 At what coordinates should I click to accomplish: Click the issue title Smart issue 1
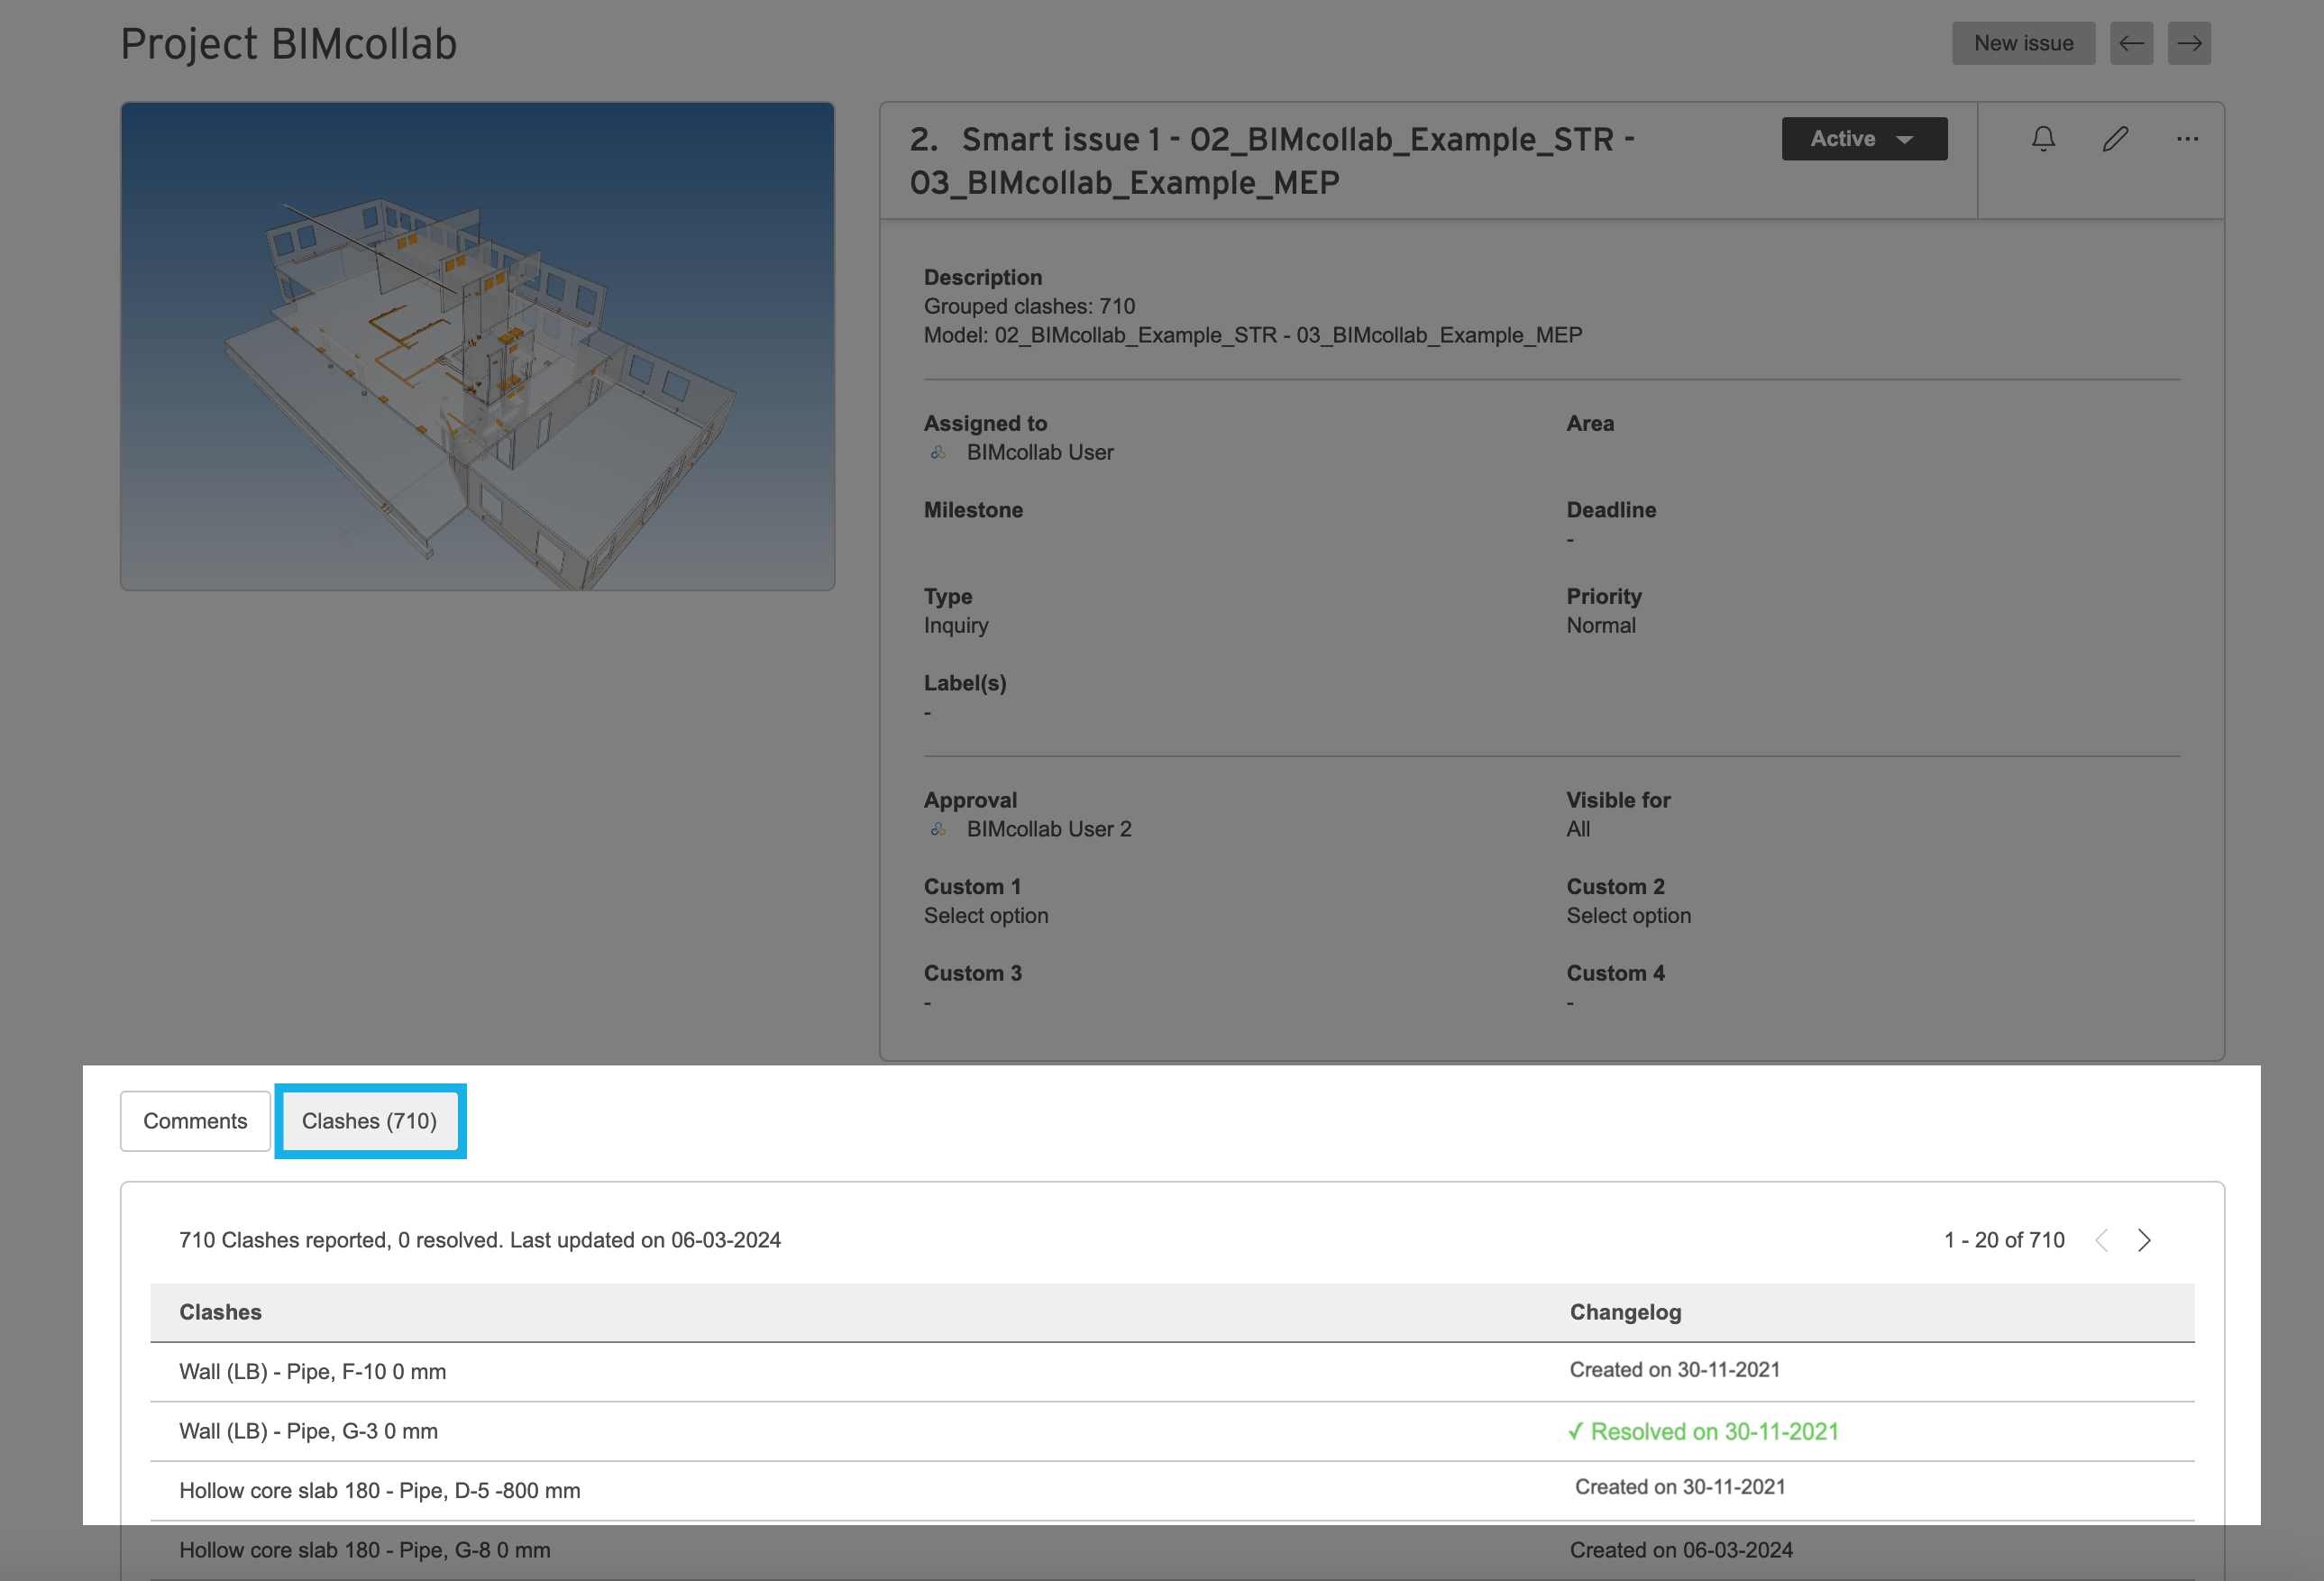coord(1272,160)
